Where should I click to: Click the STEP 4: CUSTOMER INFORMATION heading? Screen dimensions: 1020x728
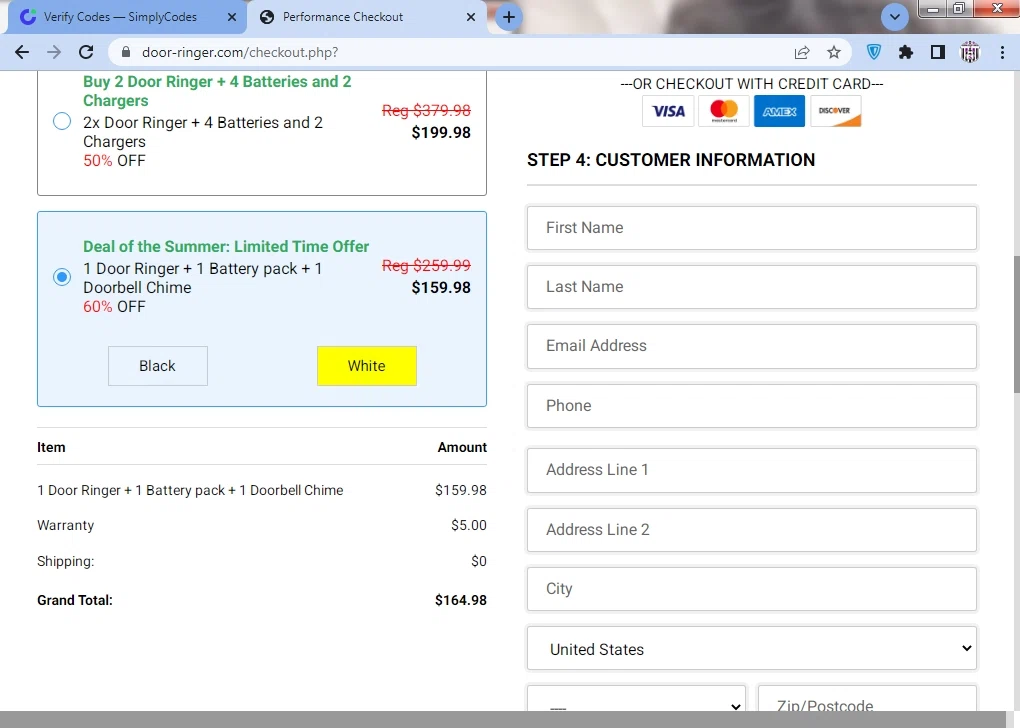tap(671, 160)
